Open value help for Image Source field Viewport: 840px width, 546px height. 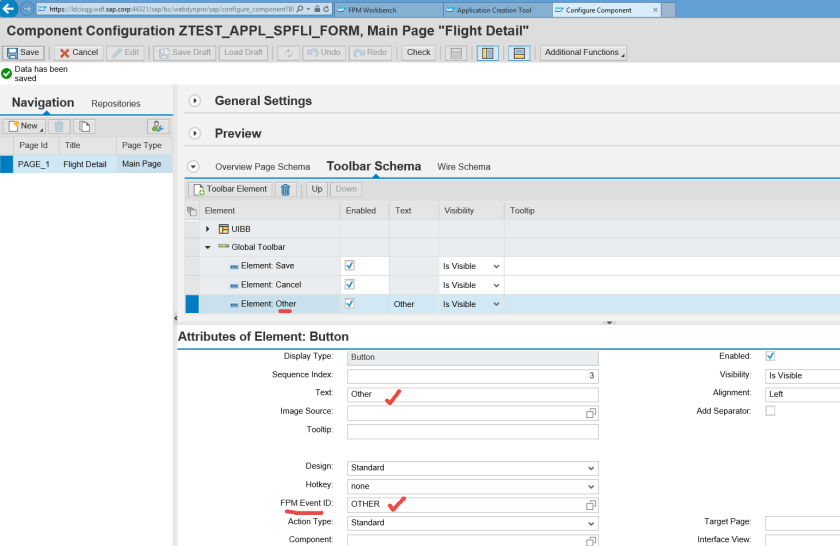(x=590, y=413)
